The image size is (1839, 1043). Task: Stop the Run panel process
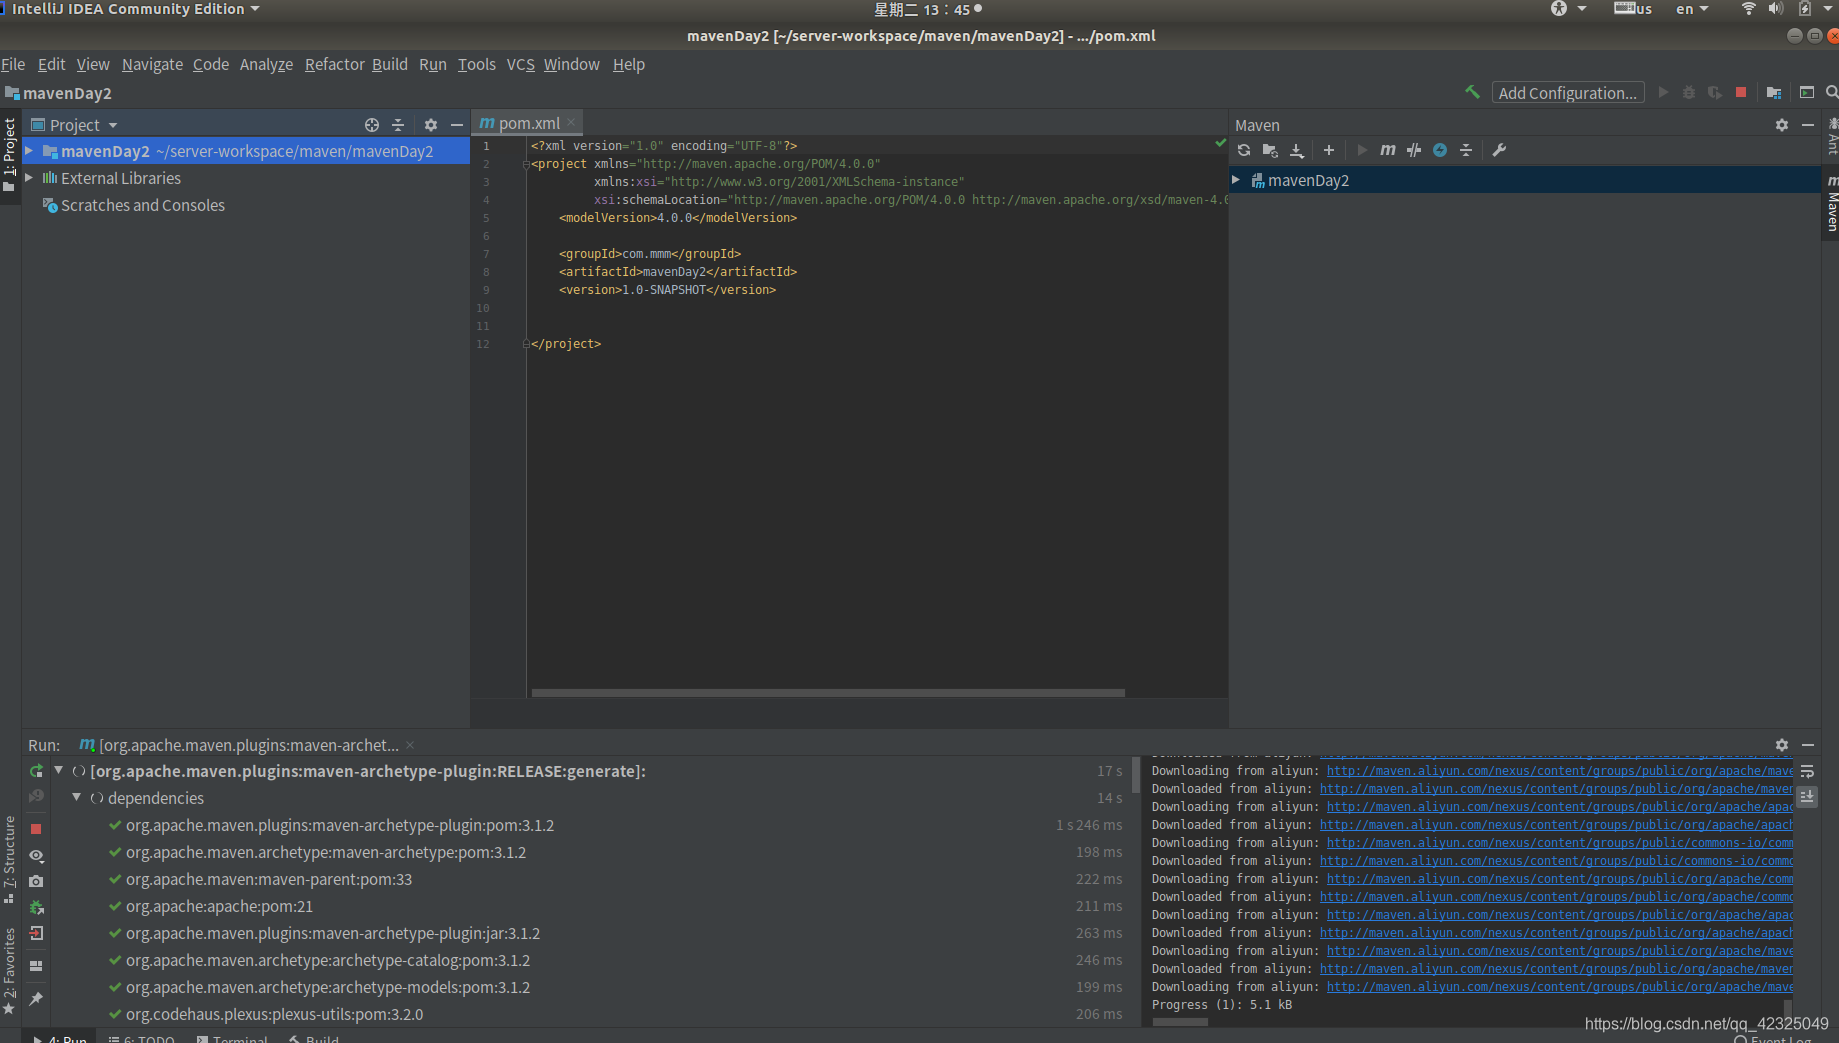tap(36, 829)
